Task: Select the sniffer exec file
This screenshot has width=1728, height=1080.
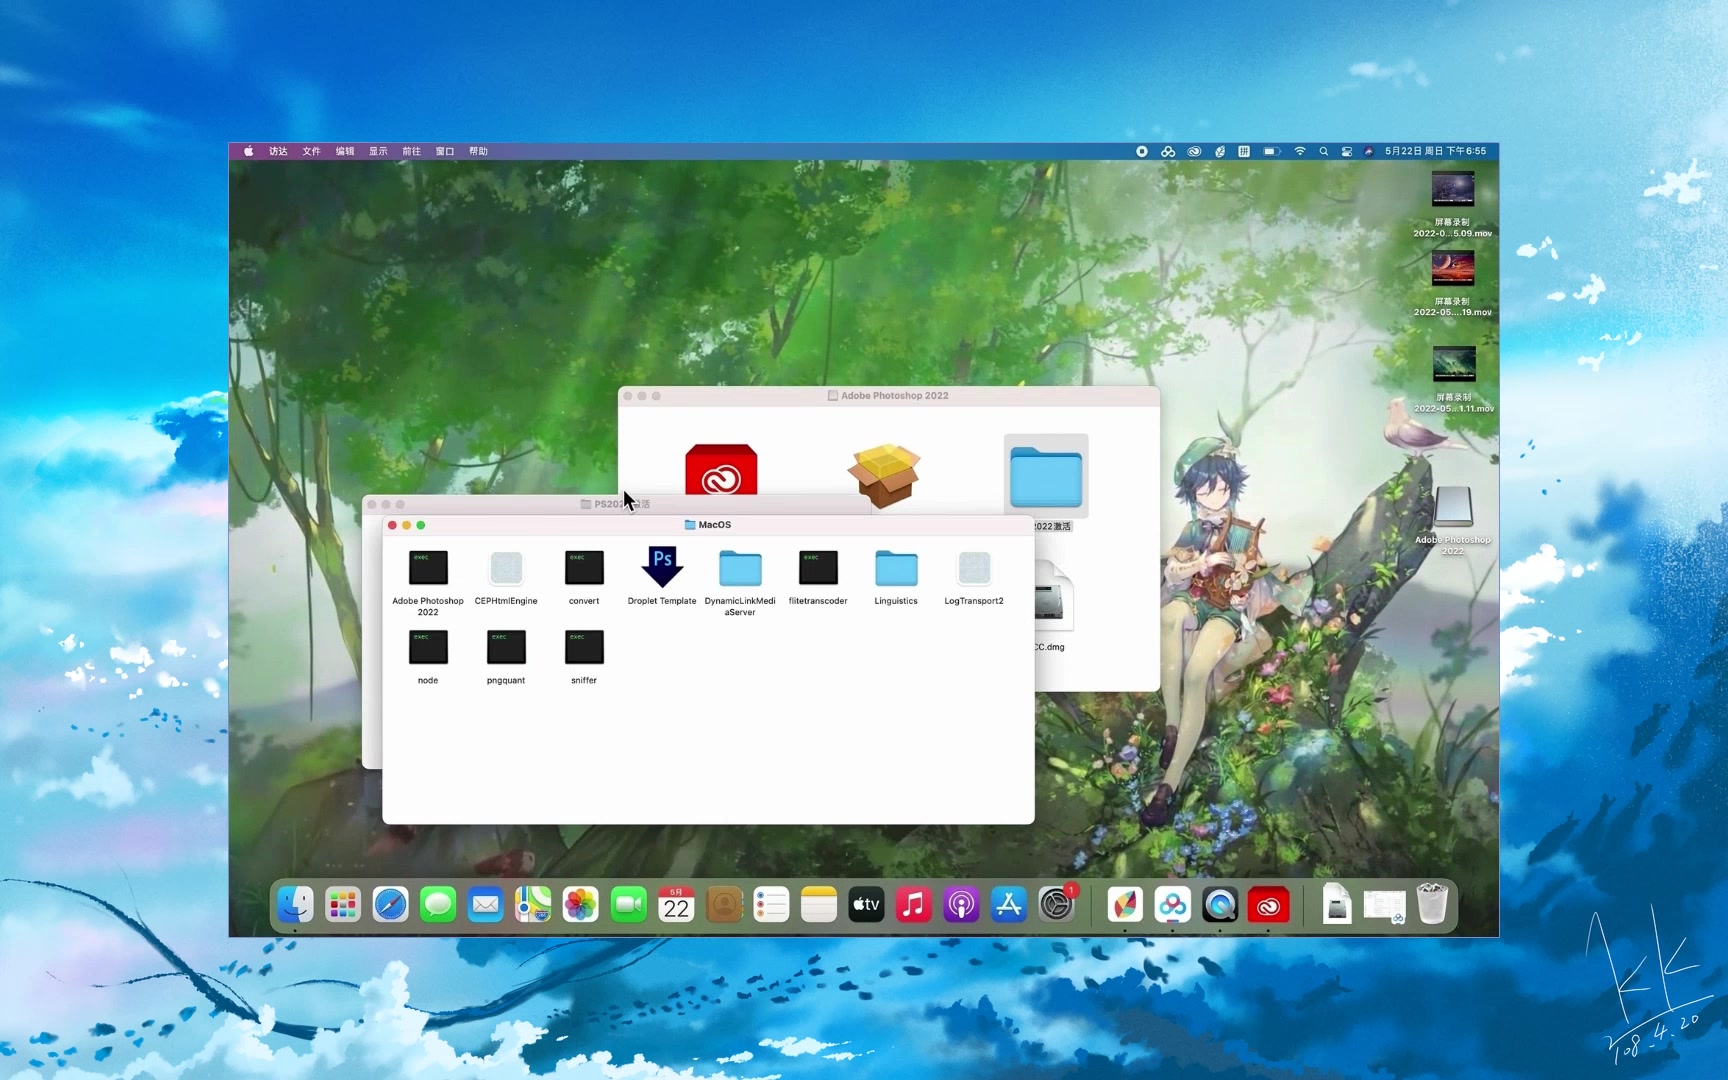Action: click(x=584, y=647)
